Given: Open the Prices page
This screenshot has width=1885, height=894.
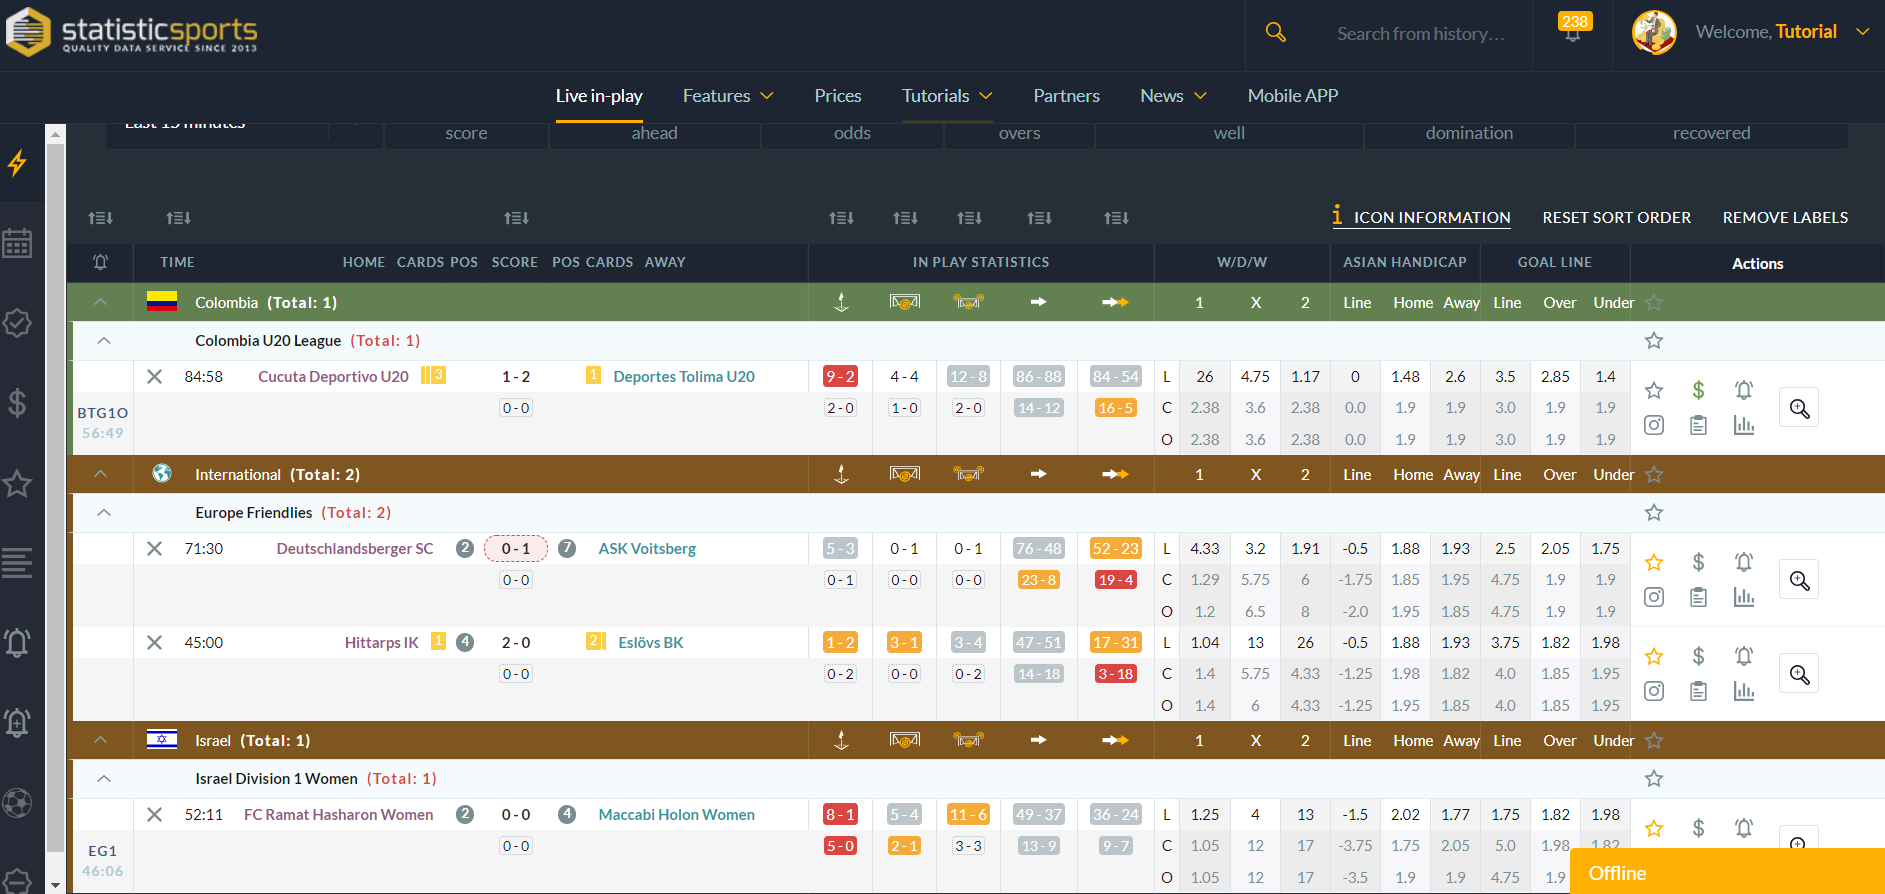Looking at the screenshot, I should coord(838,96).
